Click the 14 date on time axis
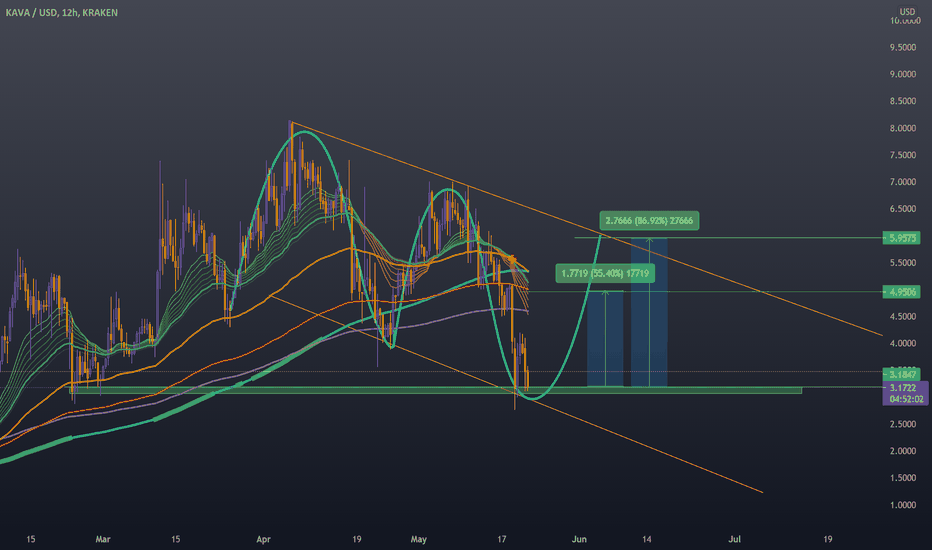This screenshot has width=932, height=550. point(647,539)
